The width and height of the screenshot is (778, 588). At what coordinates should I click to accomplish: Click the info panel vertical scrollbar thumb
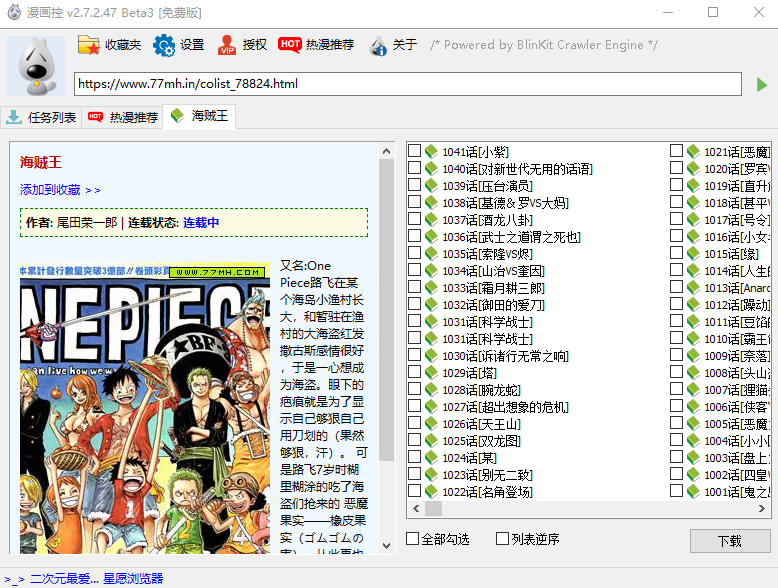pos(387,310)
